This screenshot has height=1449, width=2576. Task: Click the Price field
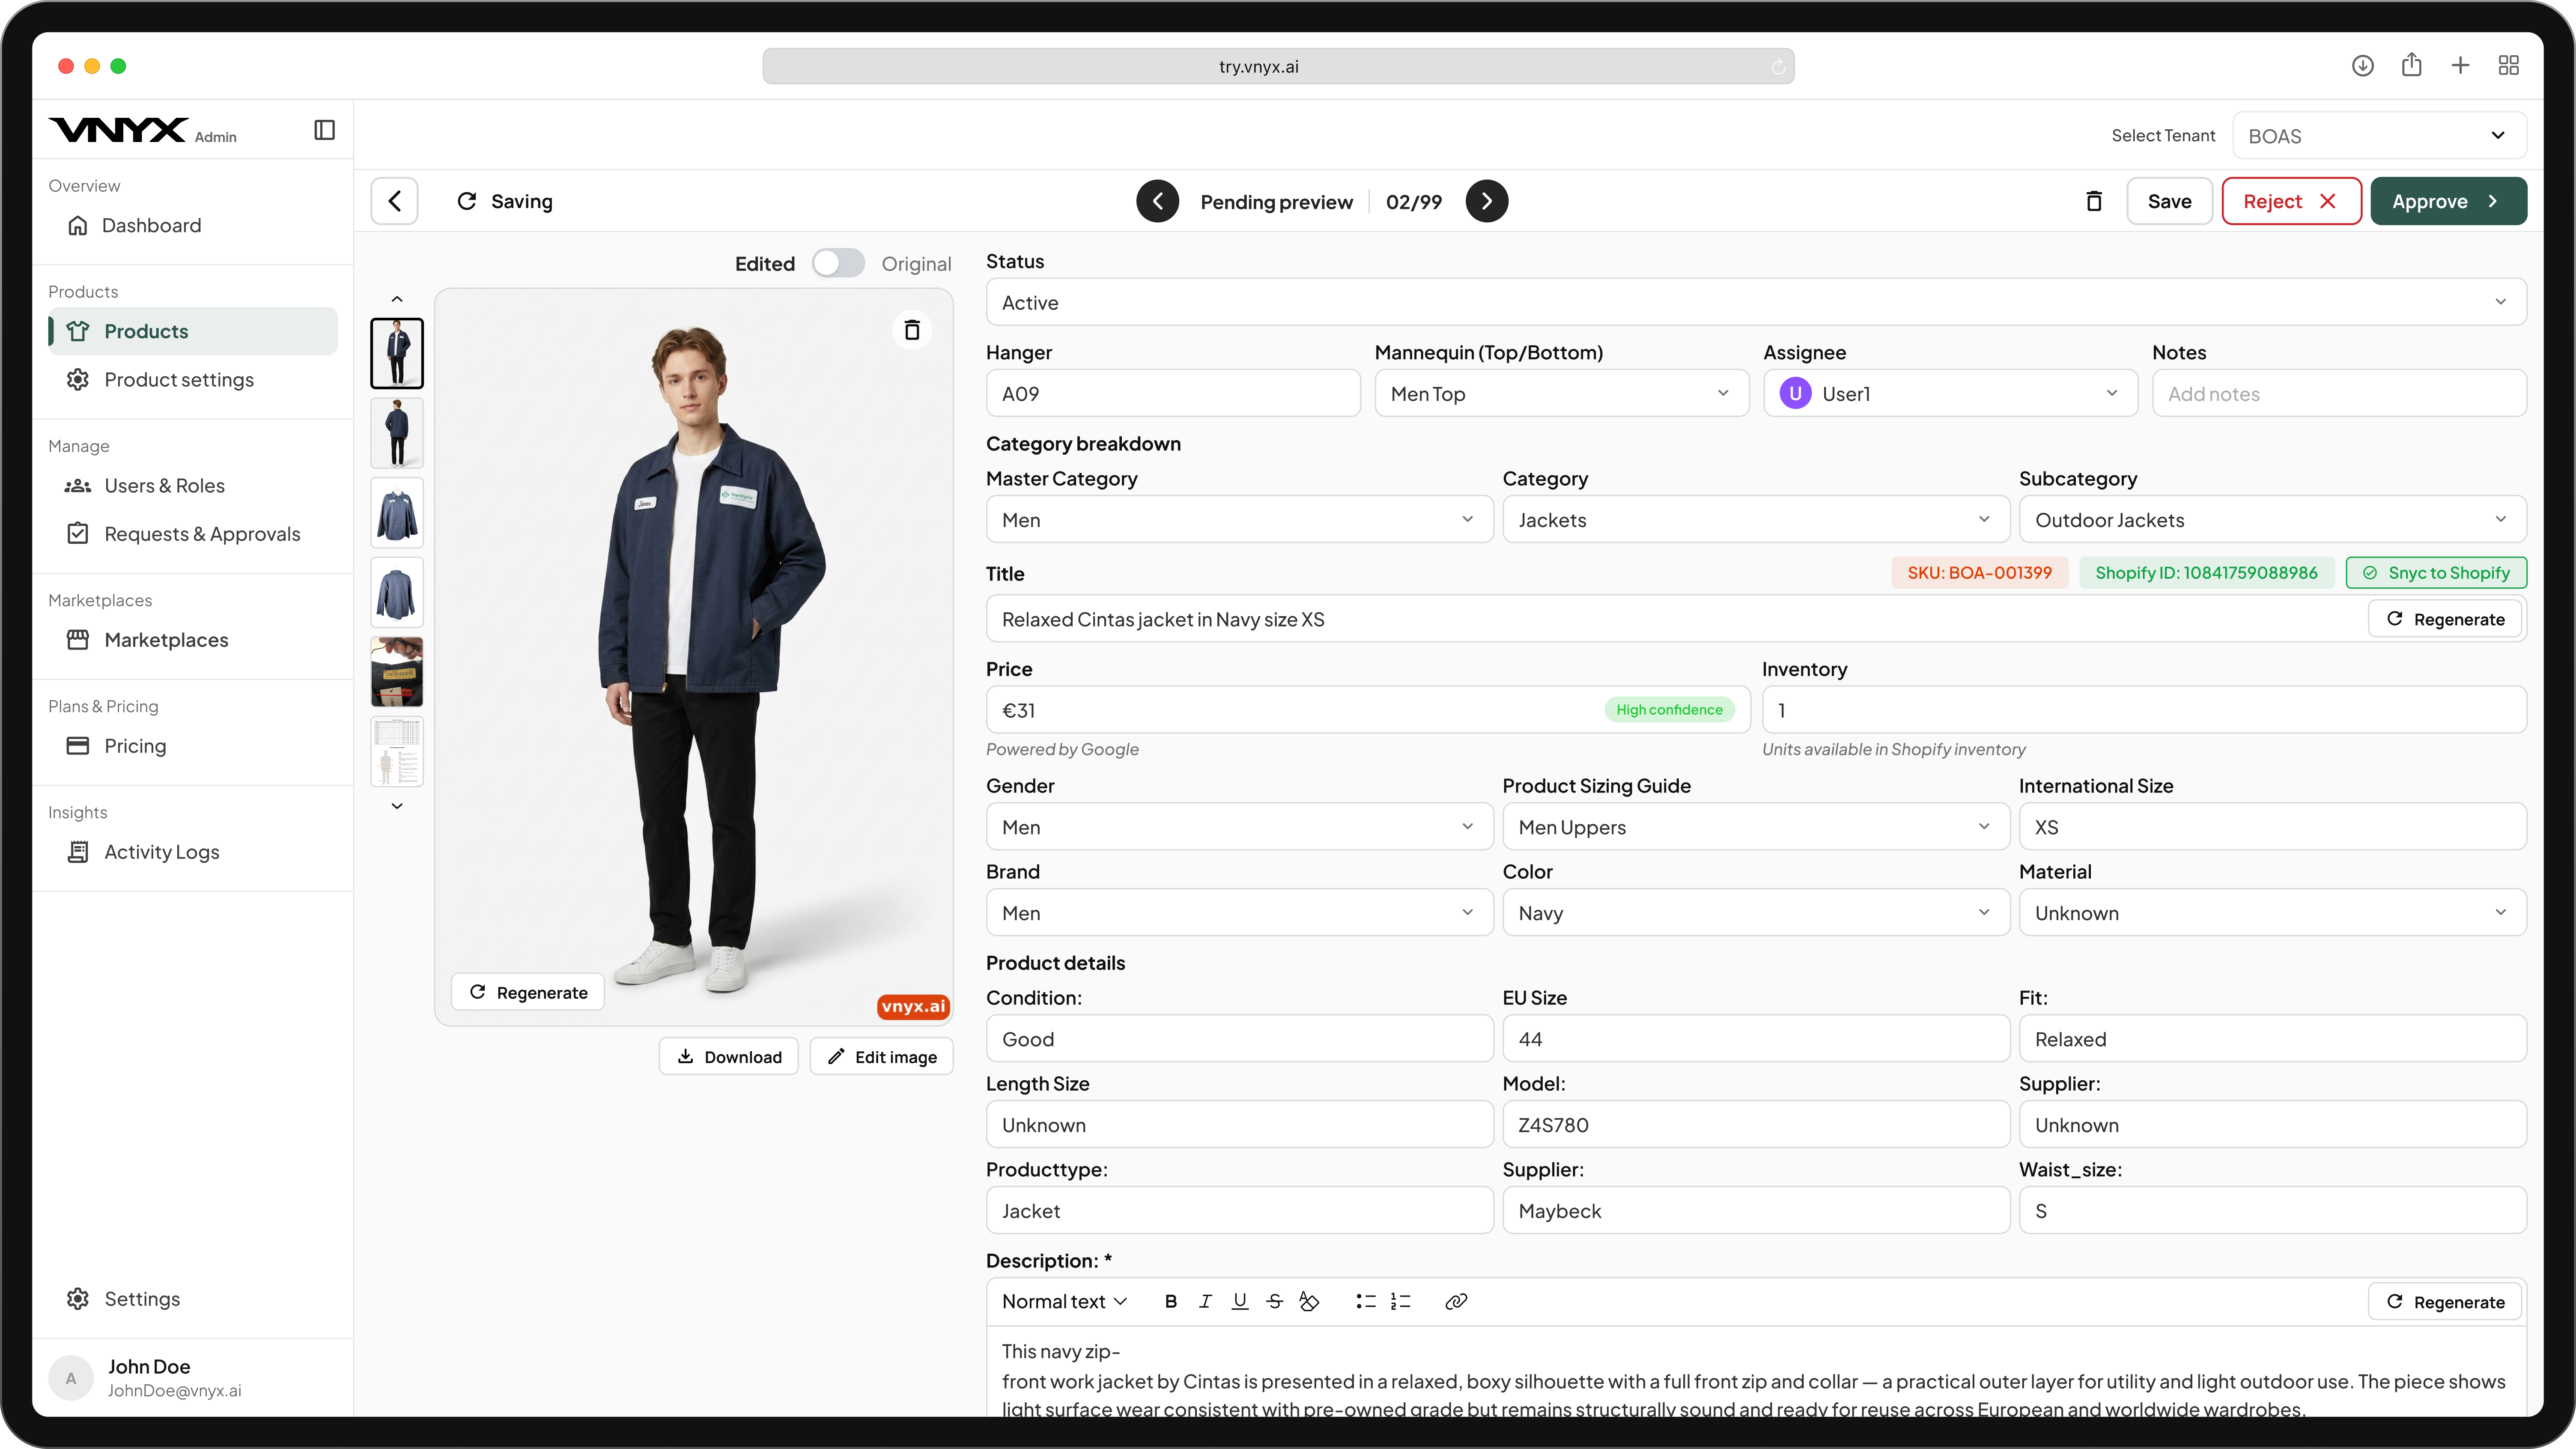pyautogui.click(x=1368, y=710)
